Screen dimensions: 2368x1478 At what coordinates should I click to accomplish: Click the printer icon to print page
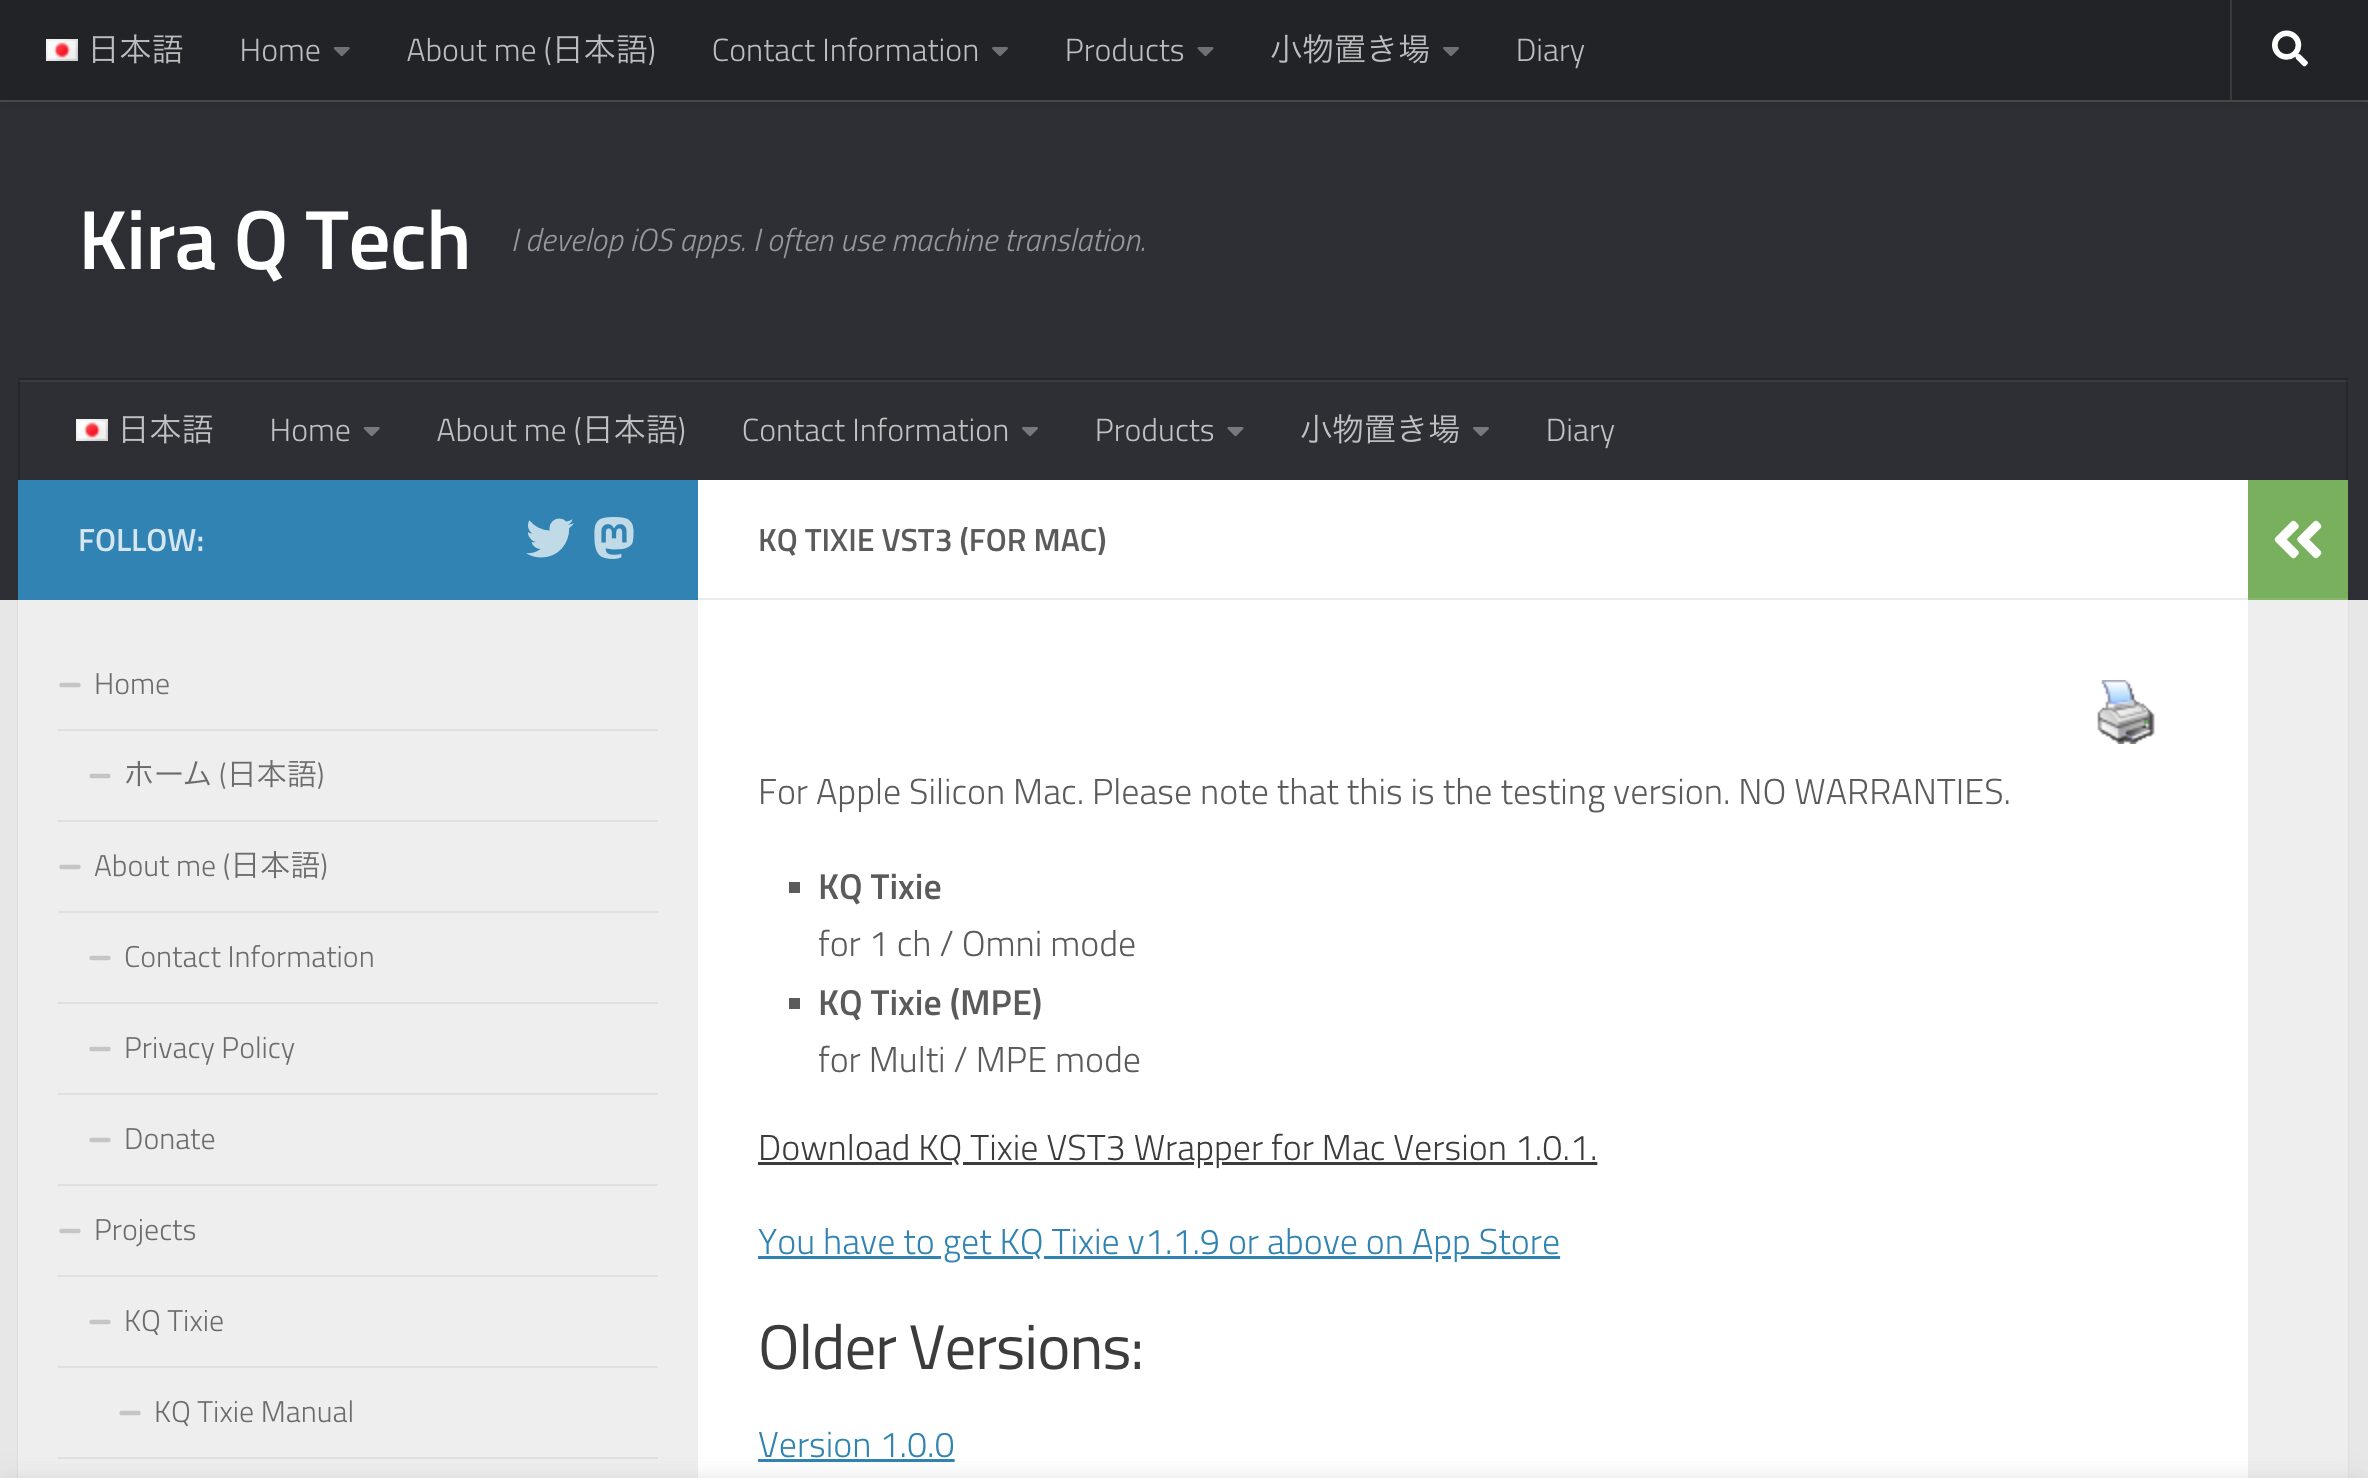point(2125,712)
